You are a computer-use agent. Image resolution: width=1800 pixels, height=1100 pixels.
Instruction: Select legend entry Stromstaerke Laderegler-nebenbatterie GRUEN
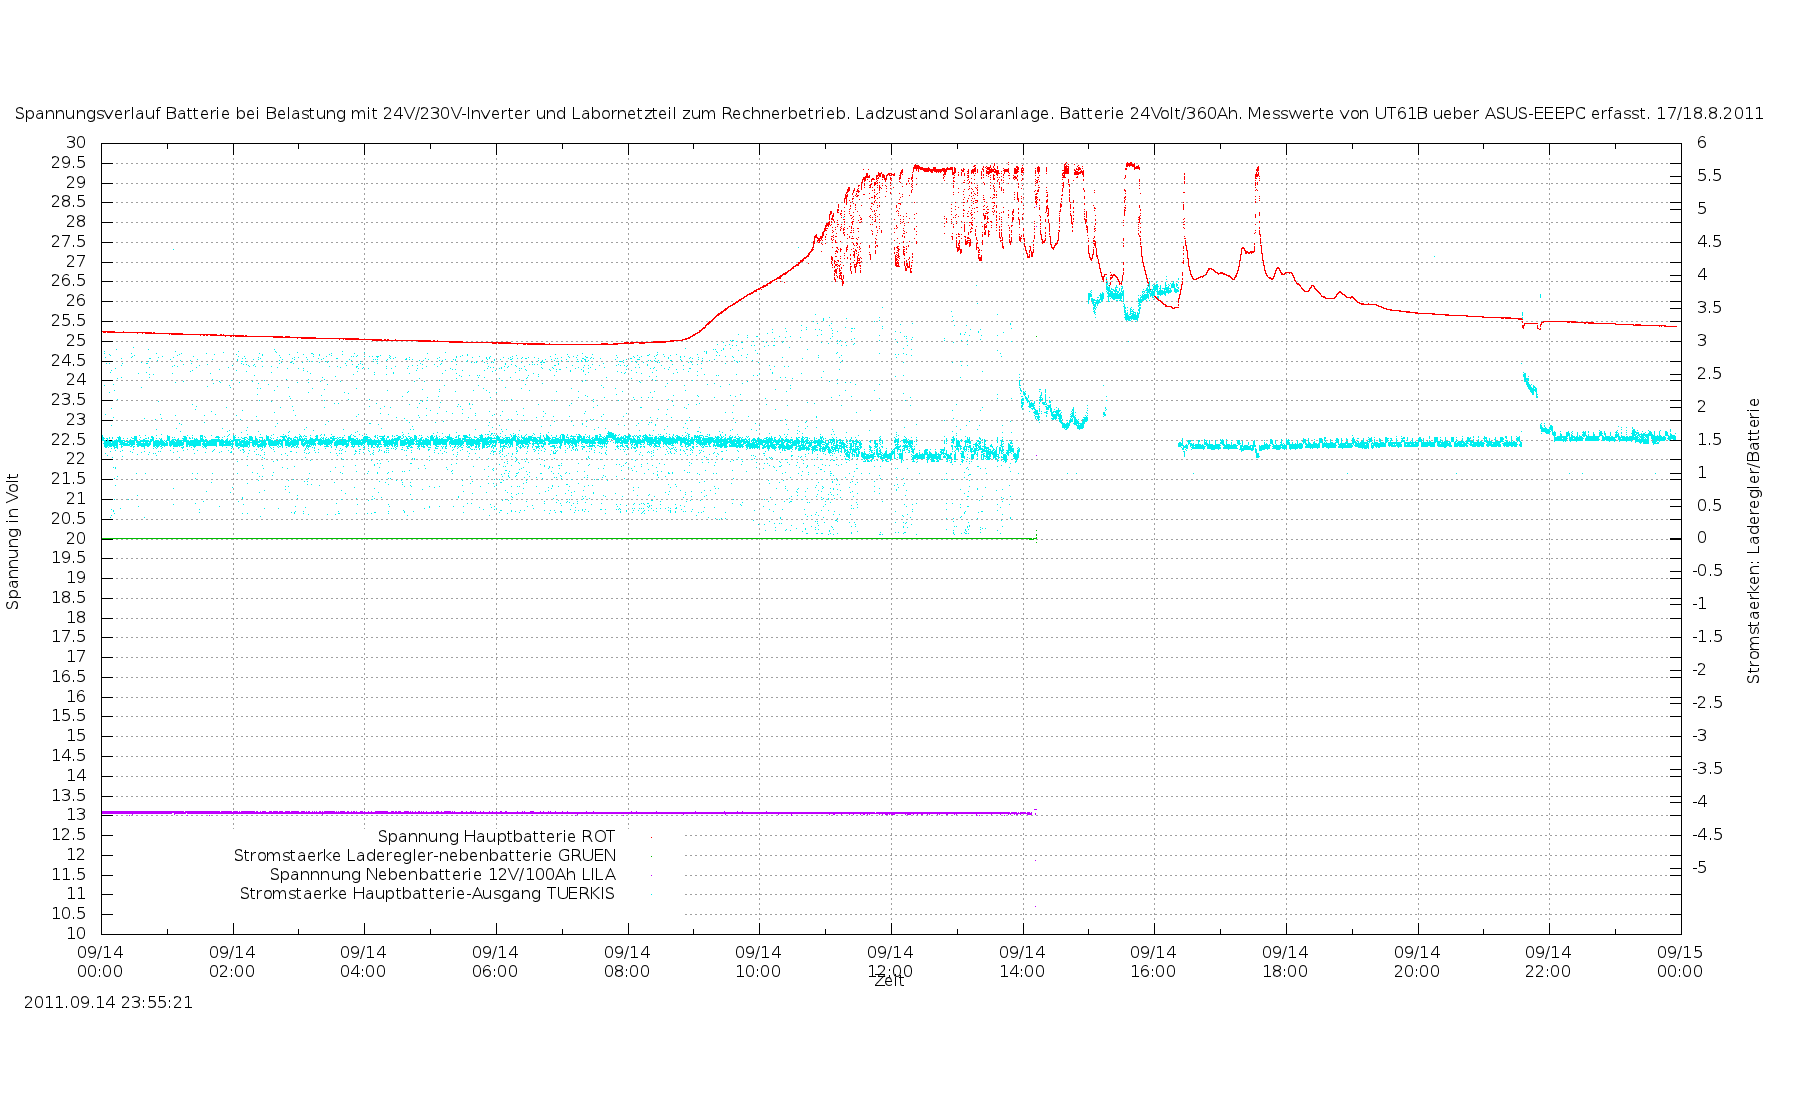425,855
